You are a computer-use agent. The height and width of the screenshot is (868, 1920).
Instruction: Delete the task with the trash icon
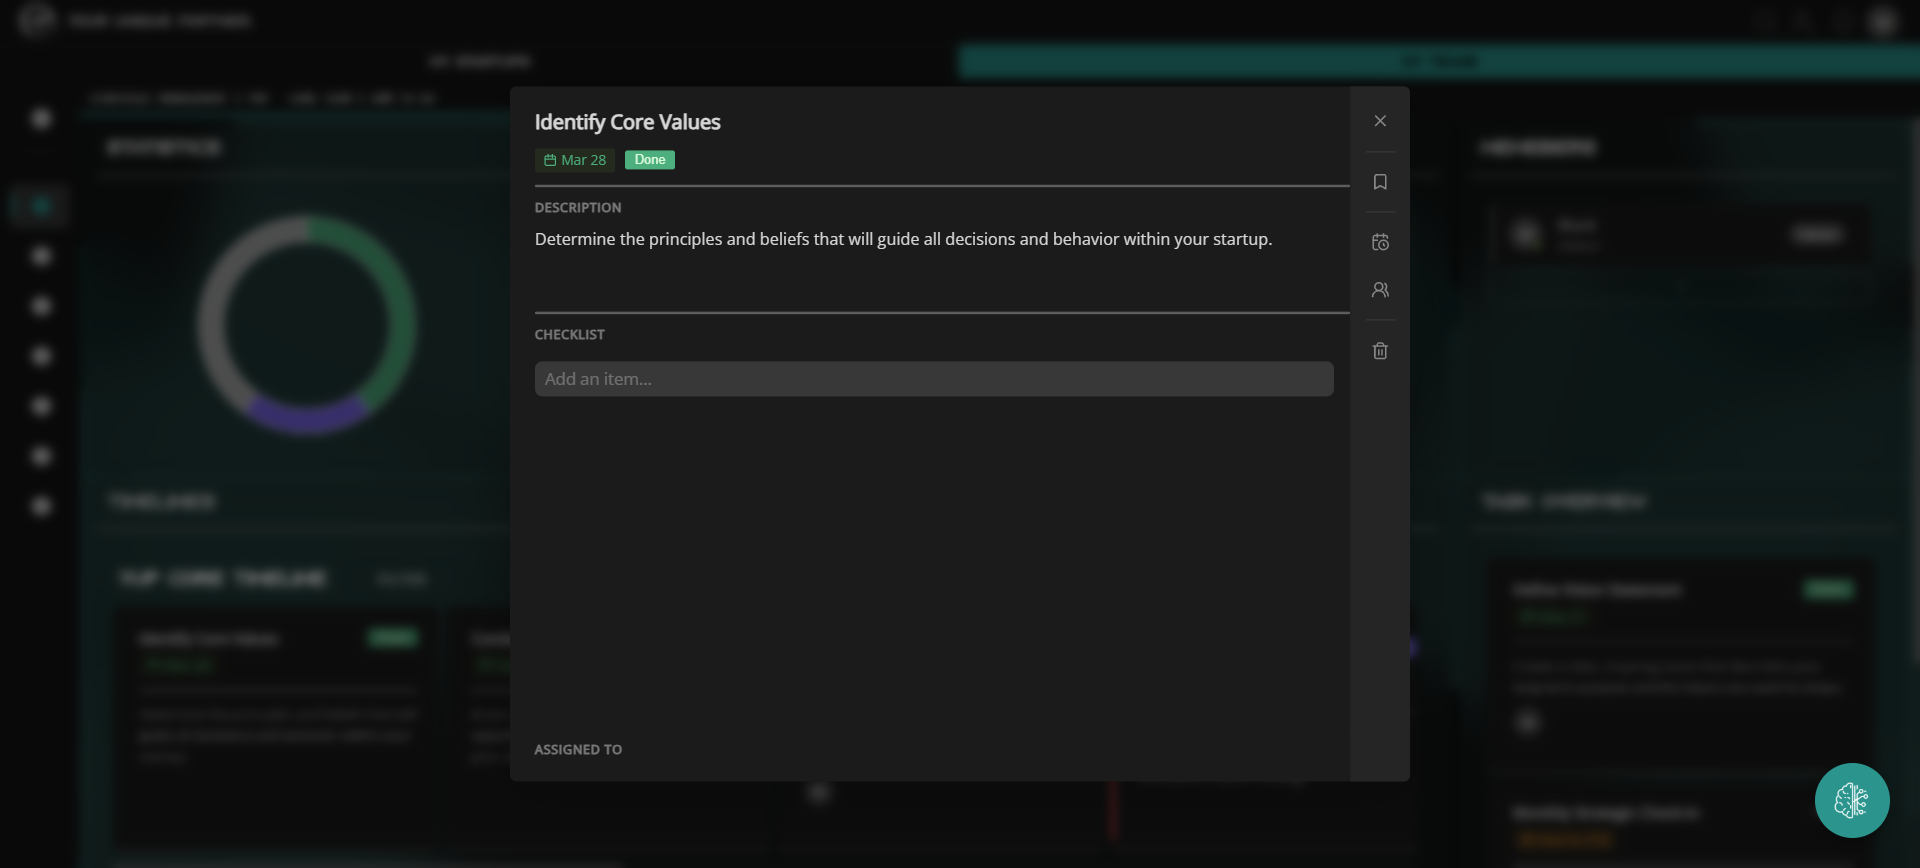(1380, 351)
